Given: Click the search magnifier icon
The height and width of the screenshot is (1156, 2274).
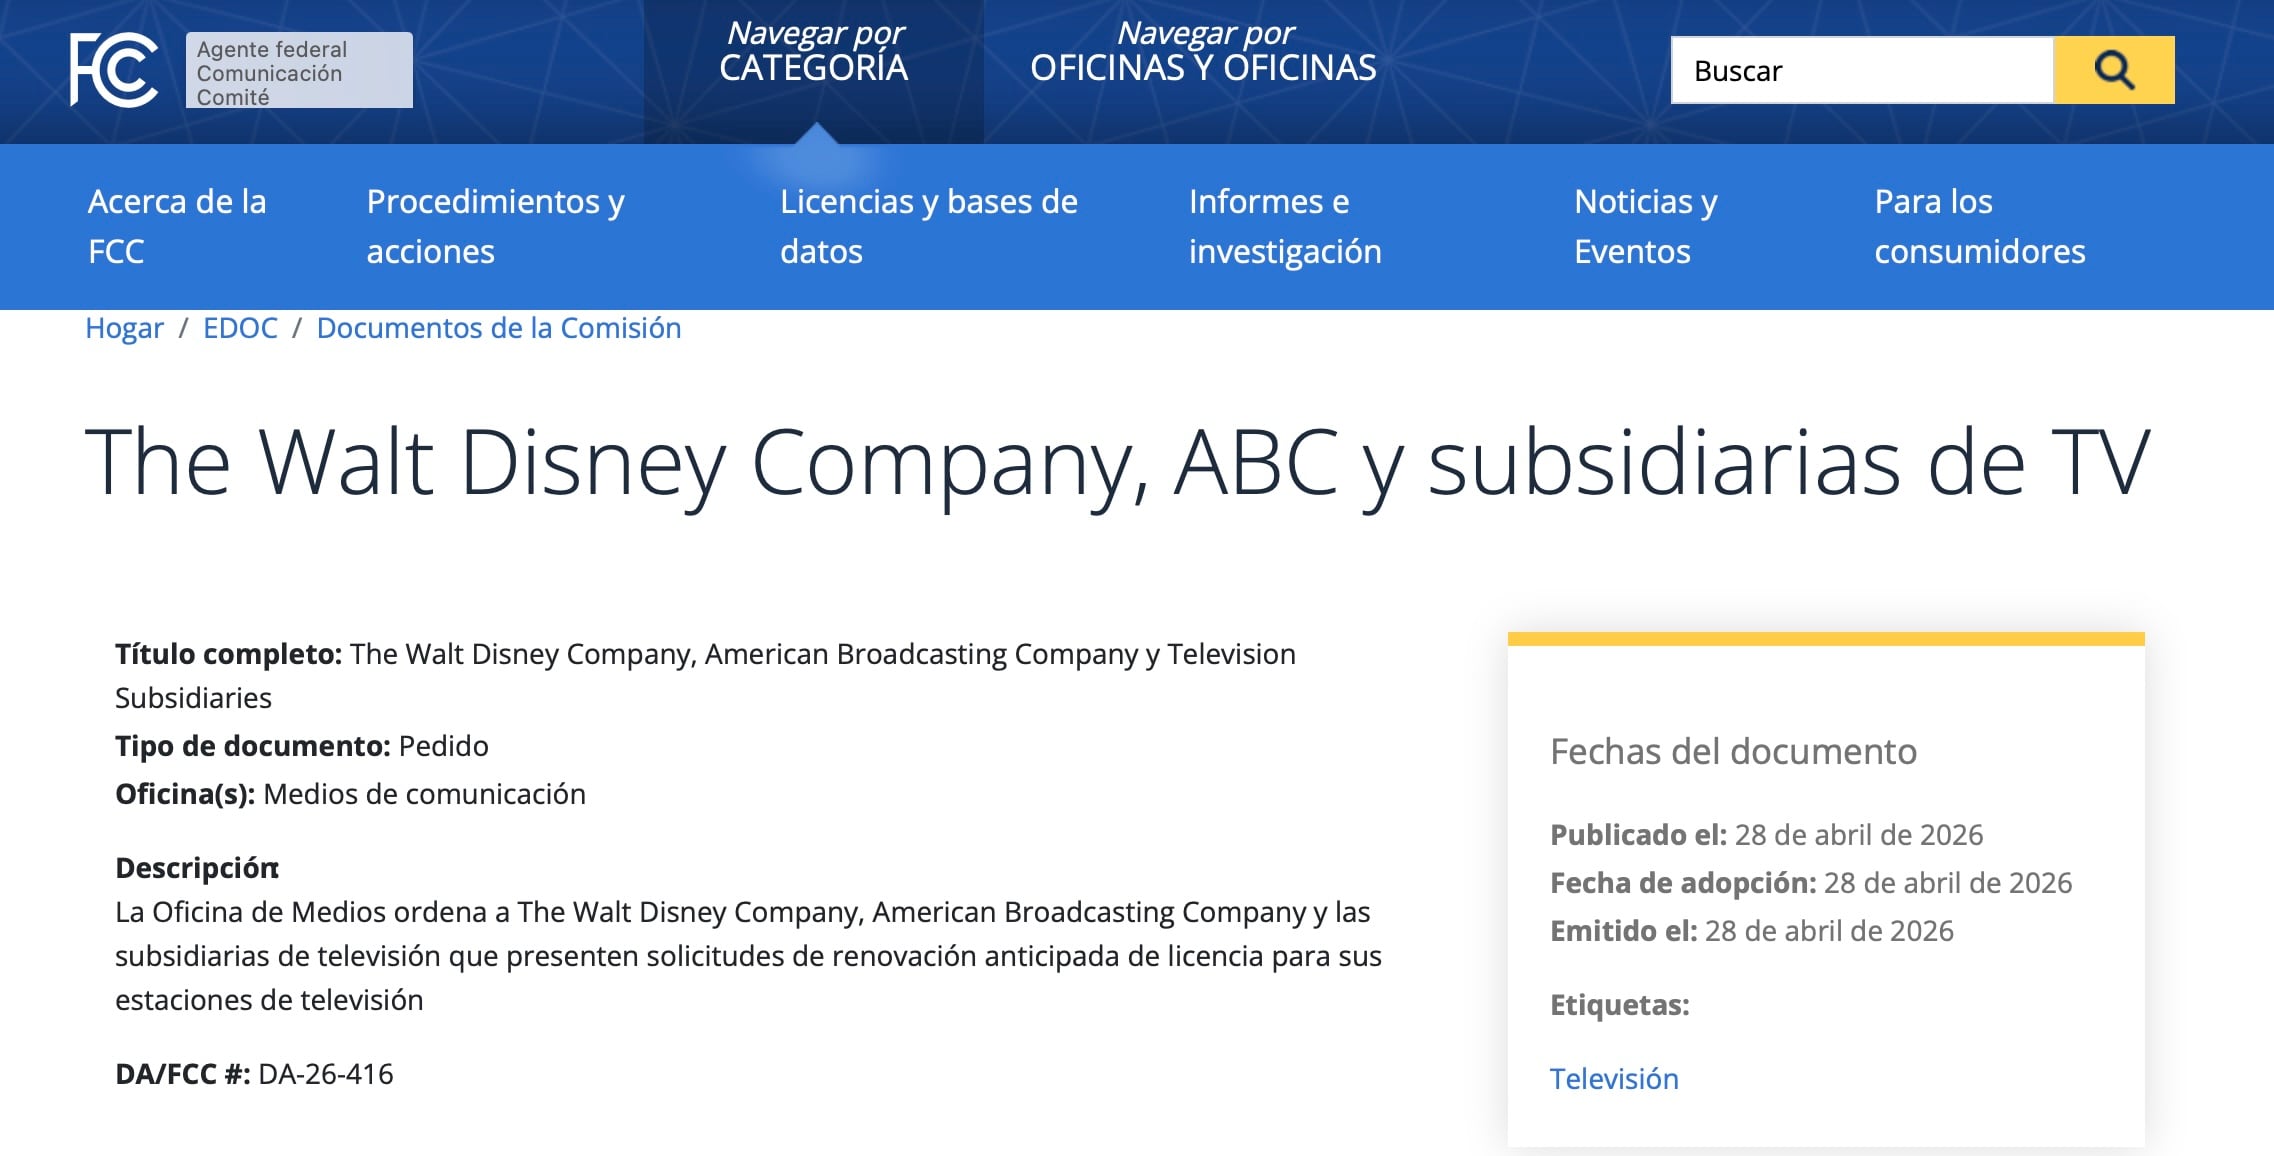Looking at the screenshot, I should coord(2115,70).
